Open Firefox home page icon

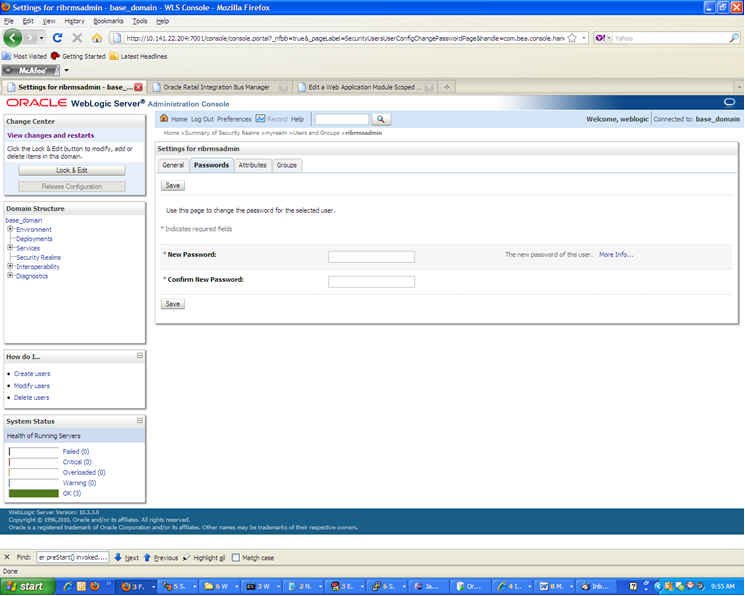click(97, 38)
